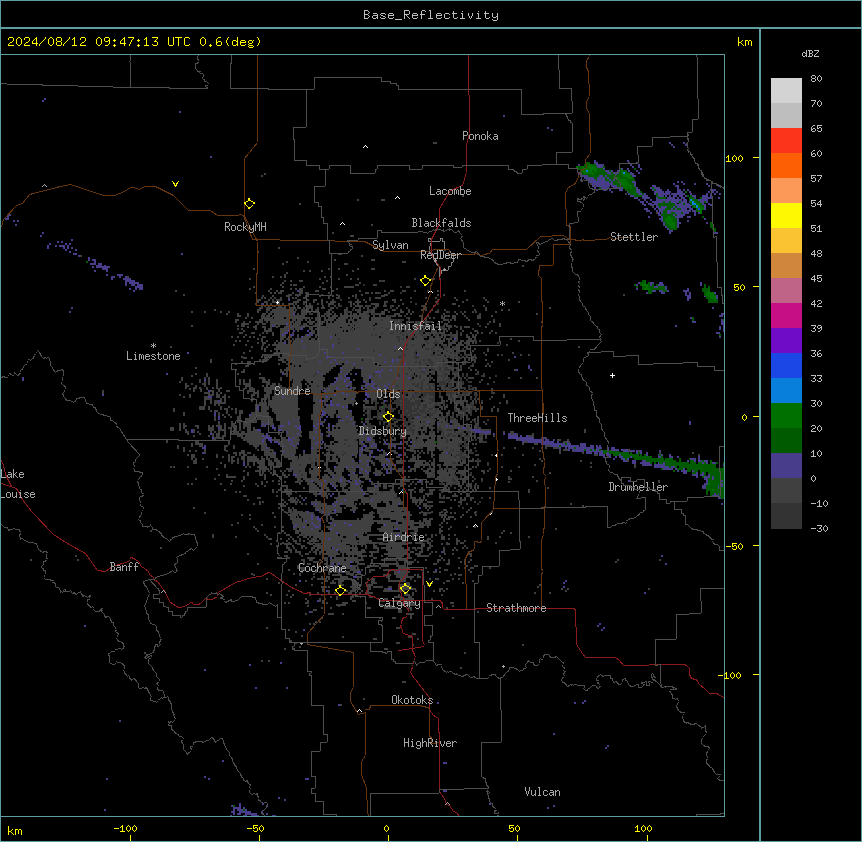Click the dBZ legend heading
The image size is (862, 842).
click(810, 54)
